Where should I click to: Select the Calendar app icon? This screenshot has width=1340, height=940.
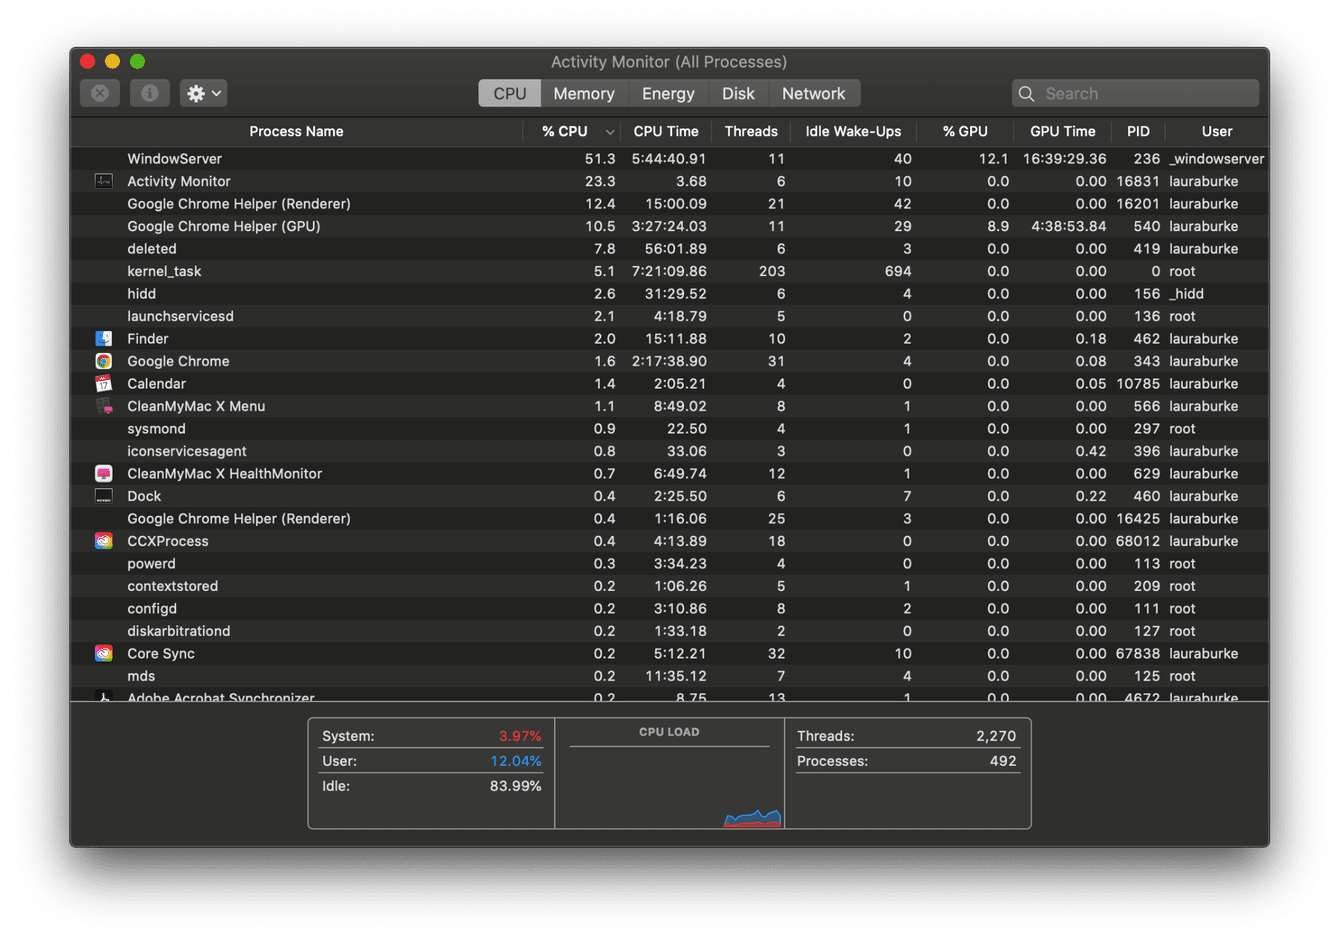[x=103, y=383]
